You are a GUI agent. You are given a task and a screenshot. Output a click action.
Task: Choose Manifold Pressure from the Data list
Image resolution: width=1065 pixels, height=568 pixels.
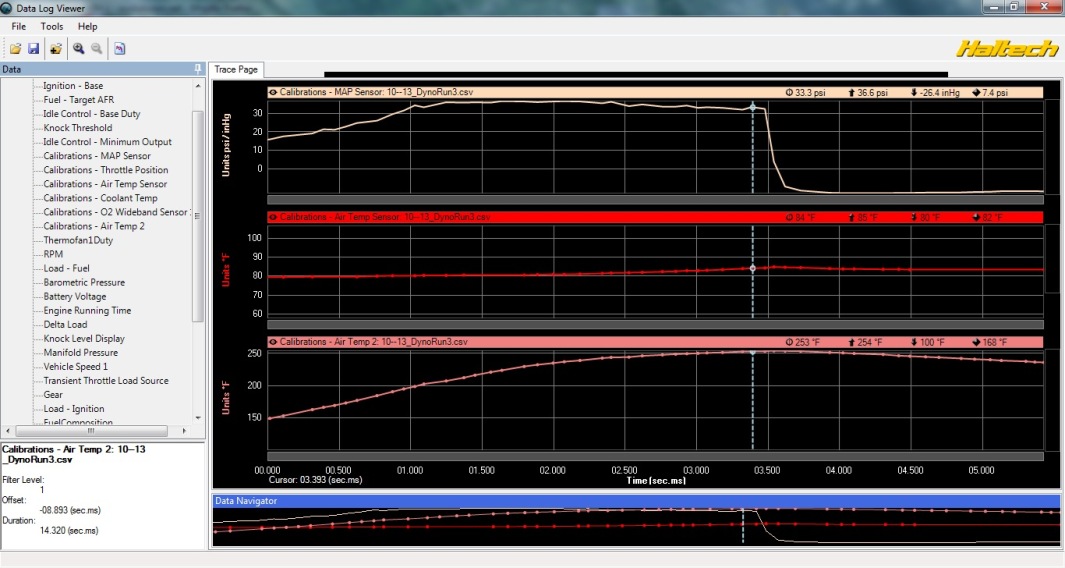(x=80, y=352)
